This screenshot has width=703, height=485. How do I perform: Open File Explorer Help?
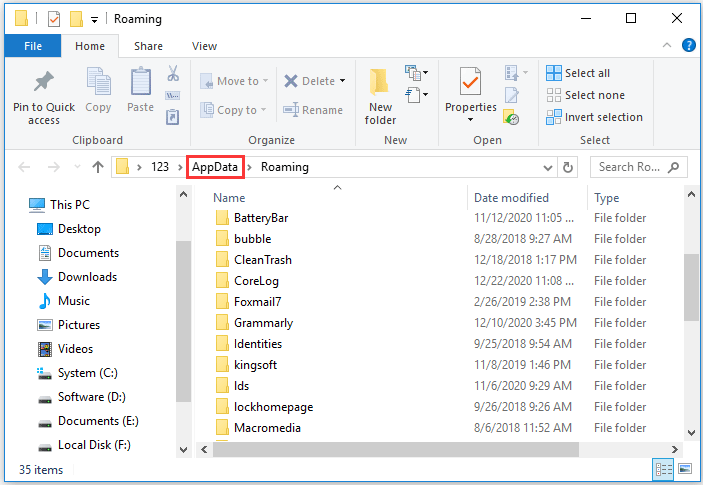688,45
